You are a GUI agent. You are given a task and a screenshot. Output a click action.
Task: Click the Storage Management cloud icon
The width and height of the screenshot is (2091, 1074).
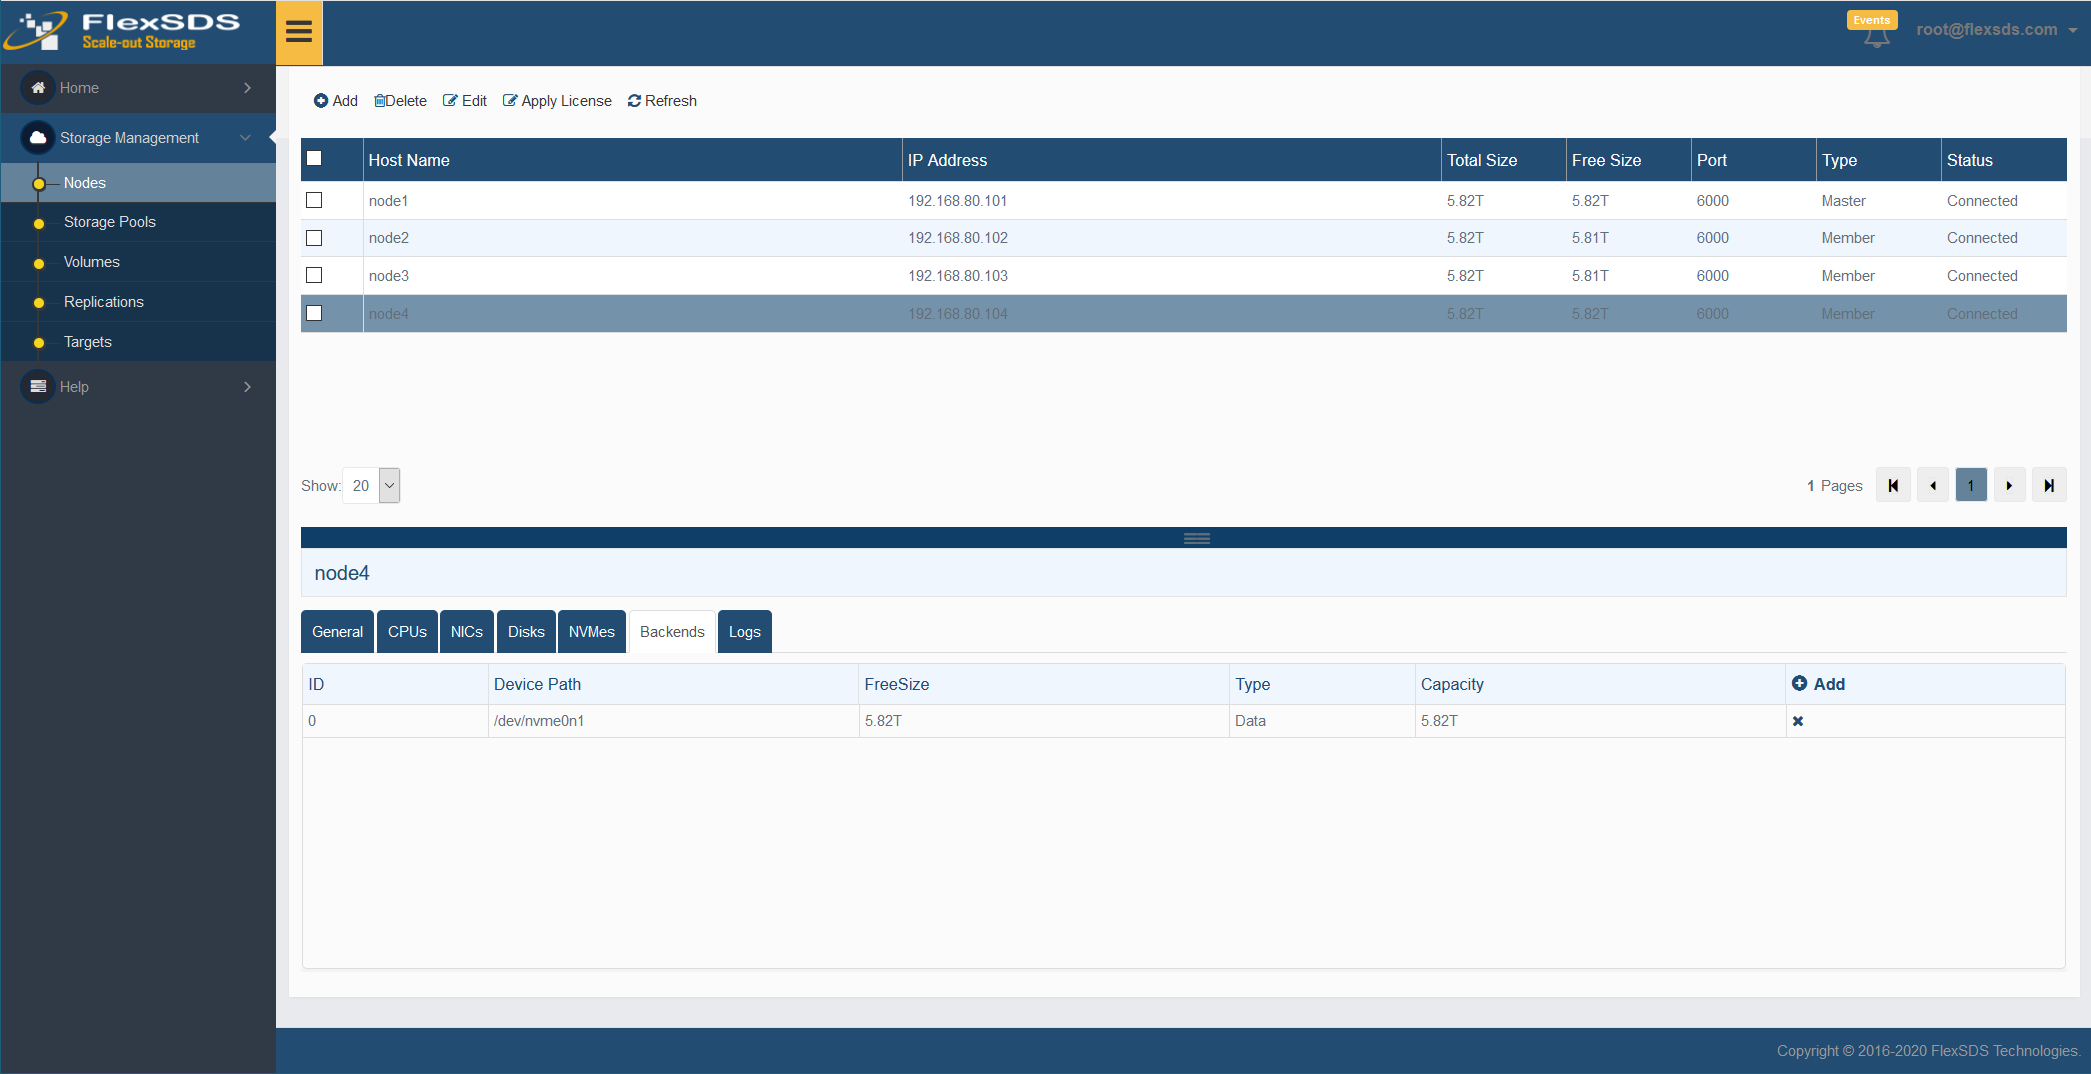click(38, 138)
